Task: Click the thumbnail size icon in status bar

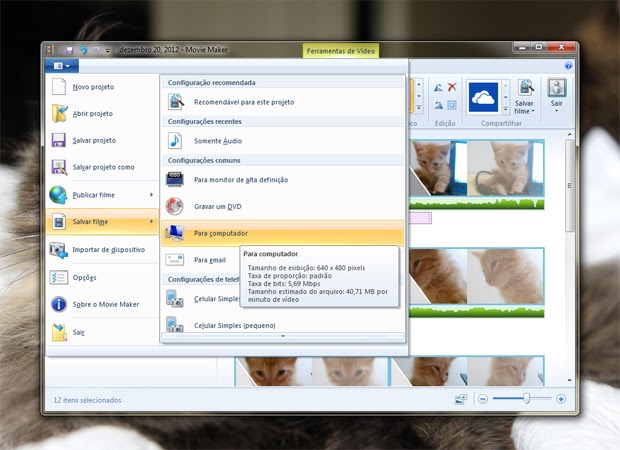Action: [x=461, y=399]
